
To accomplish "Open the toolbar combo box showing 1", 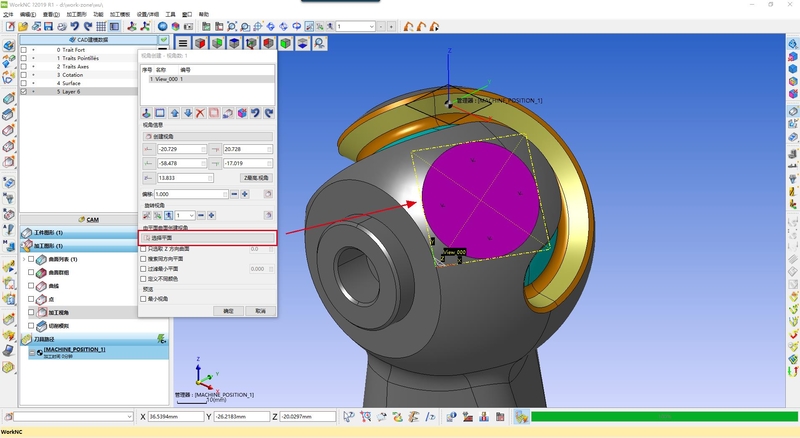I will pos(369,26).
